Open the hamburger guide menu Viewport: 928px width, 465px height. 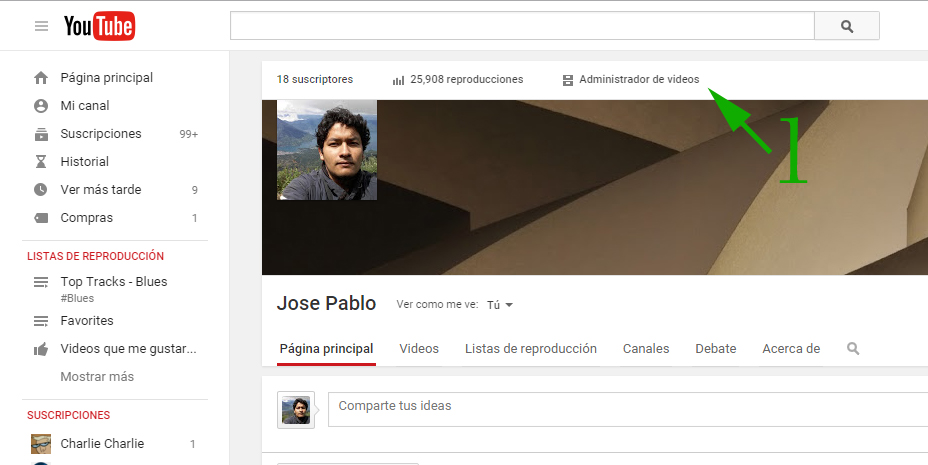(41, 26)
